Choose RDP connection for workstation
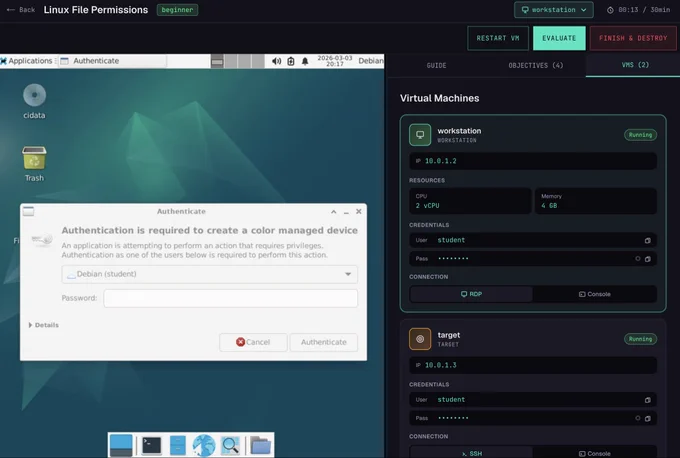 click(x=471, y=294)
